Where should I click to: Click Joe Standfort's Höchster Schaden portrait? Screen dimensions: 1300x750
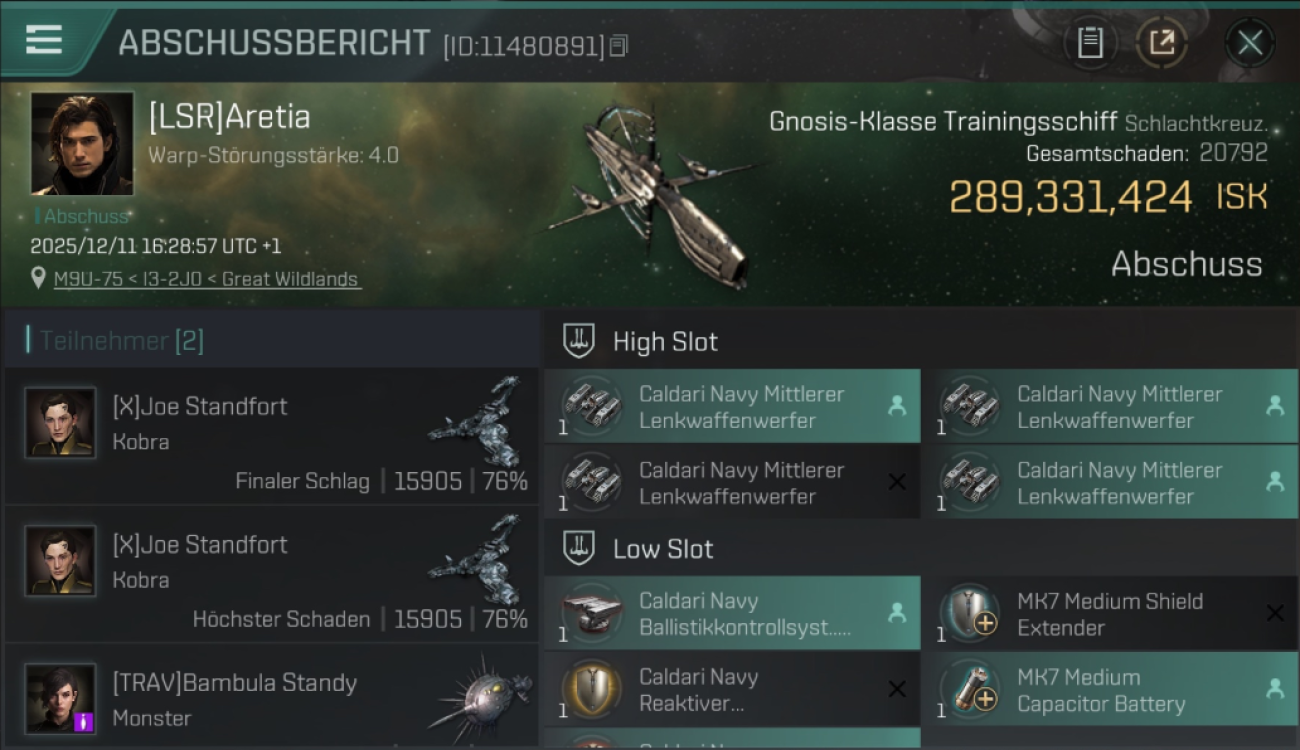[60, 561]
